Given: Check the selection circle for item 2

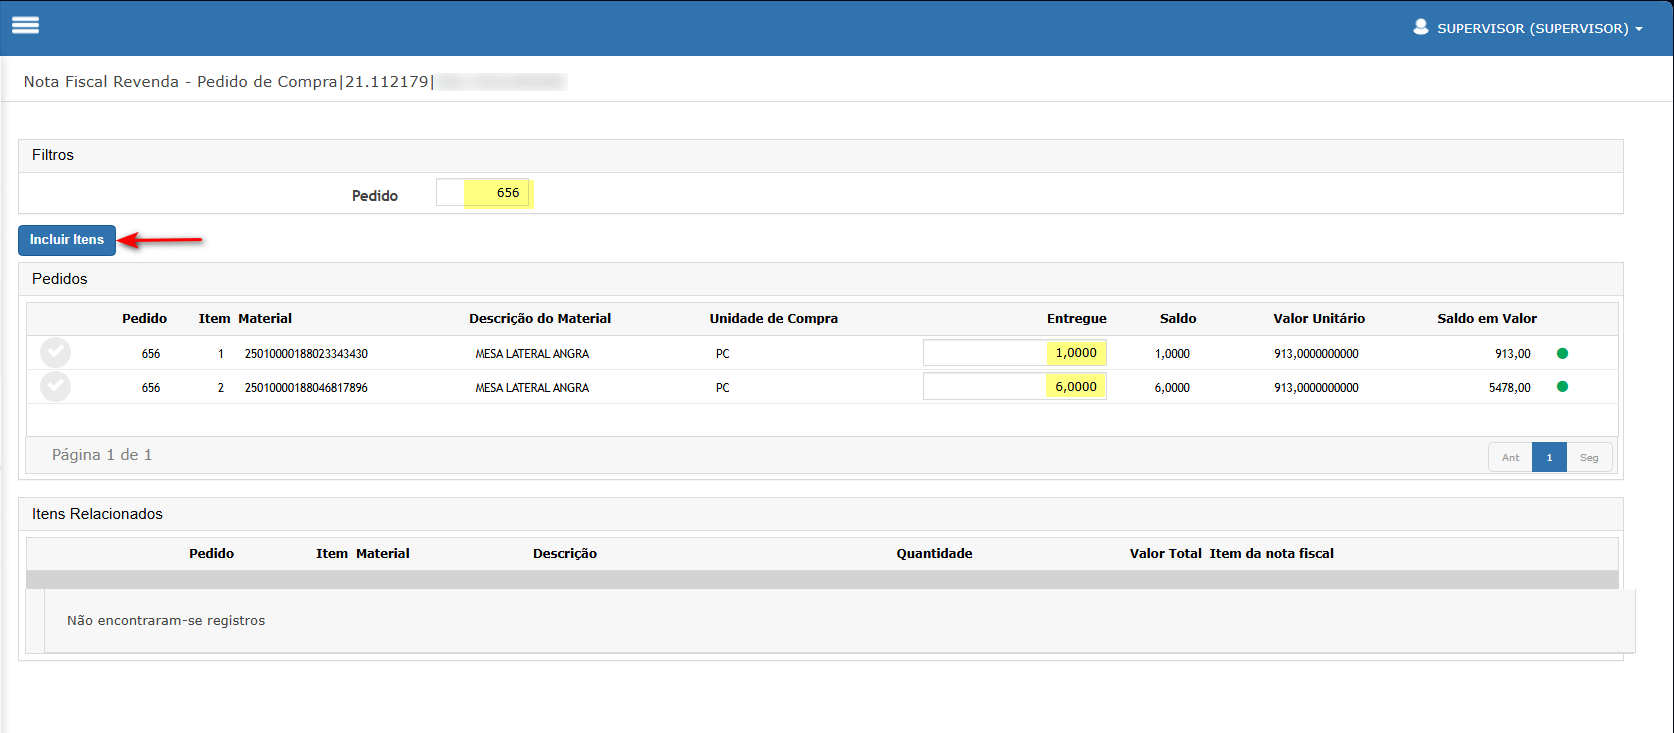Looking at the screenshot, I should 55,386.
